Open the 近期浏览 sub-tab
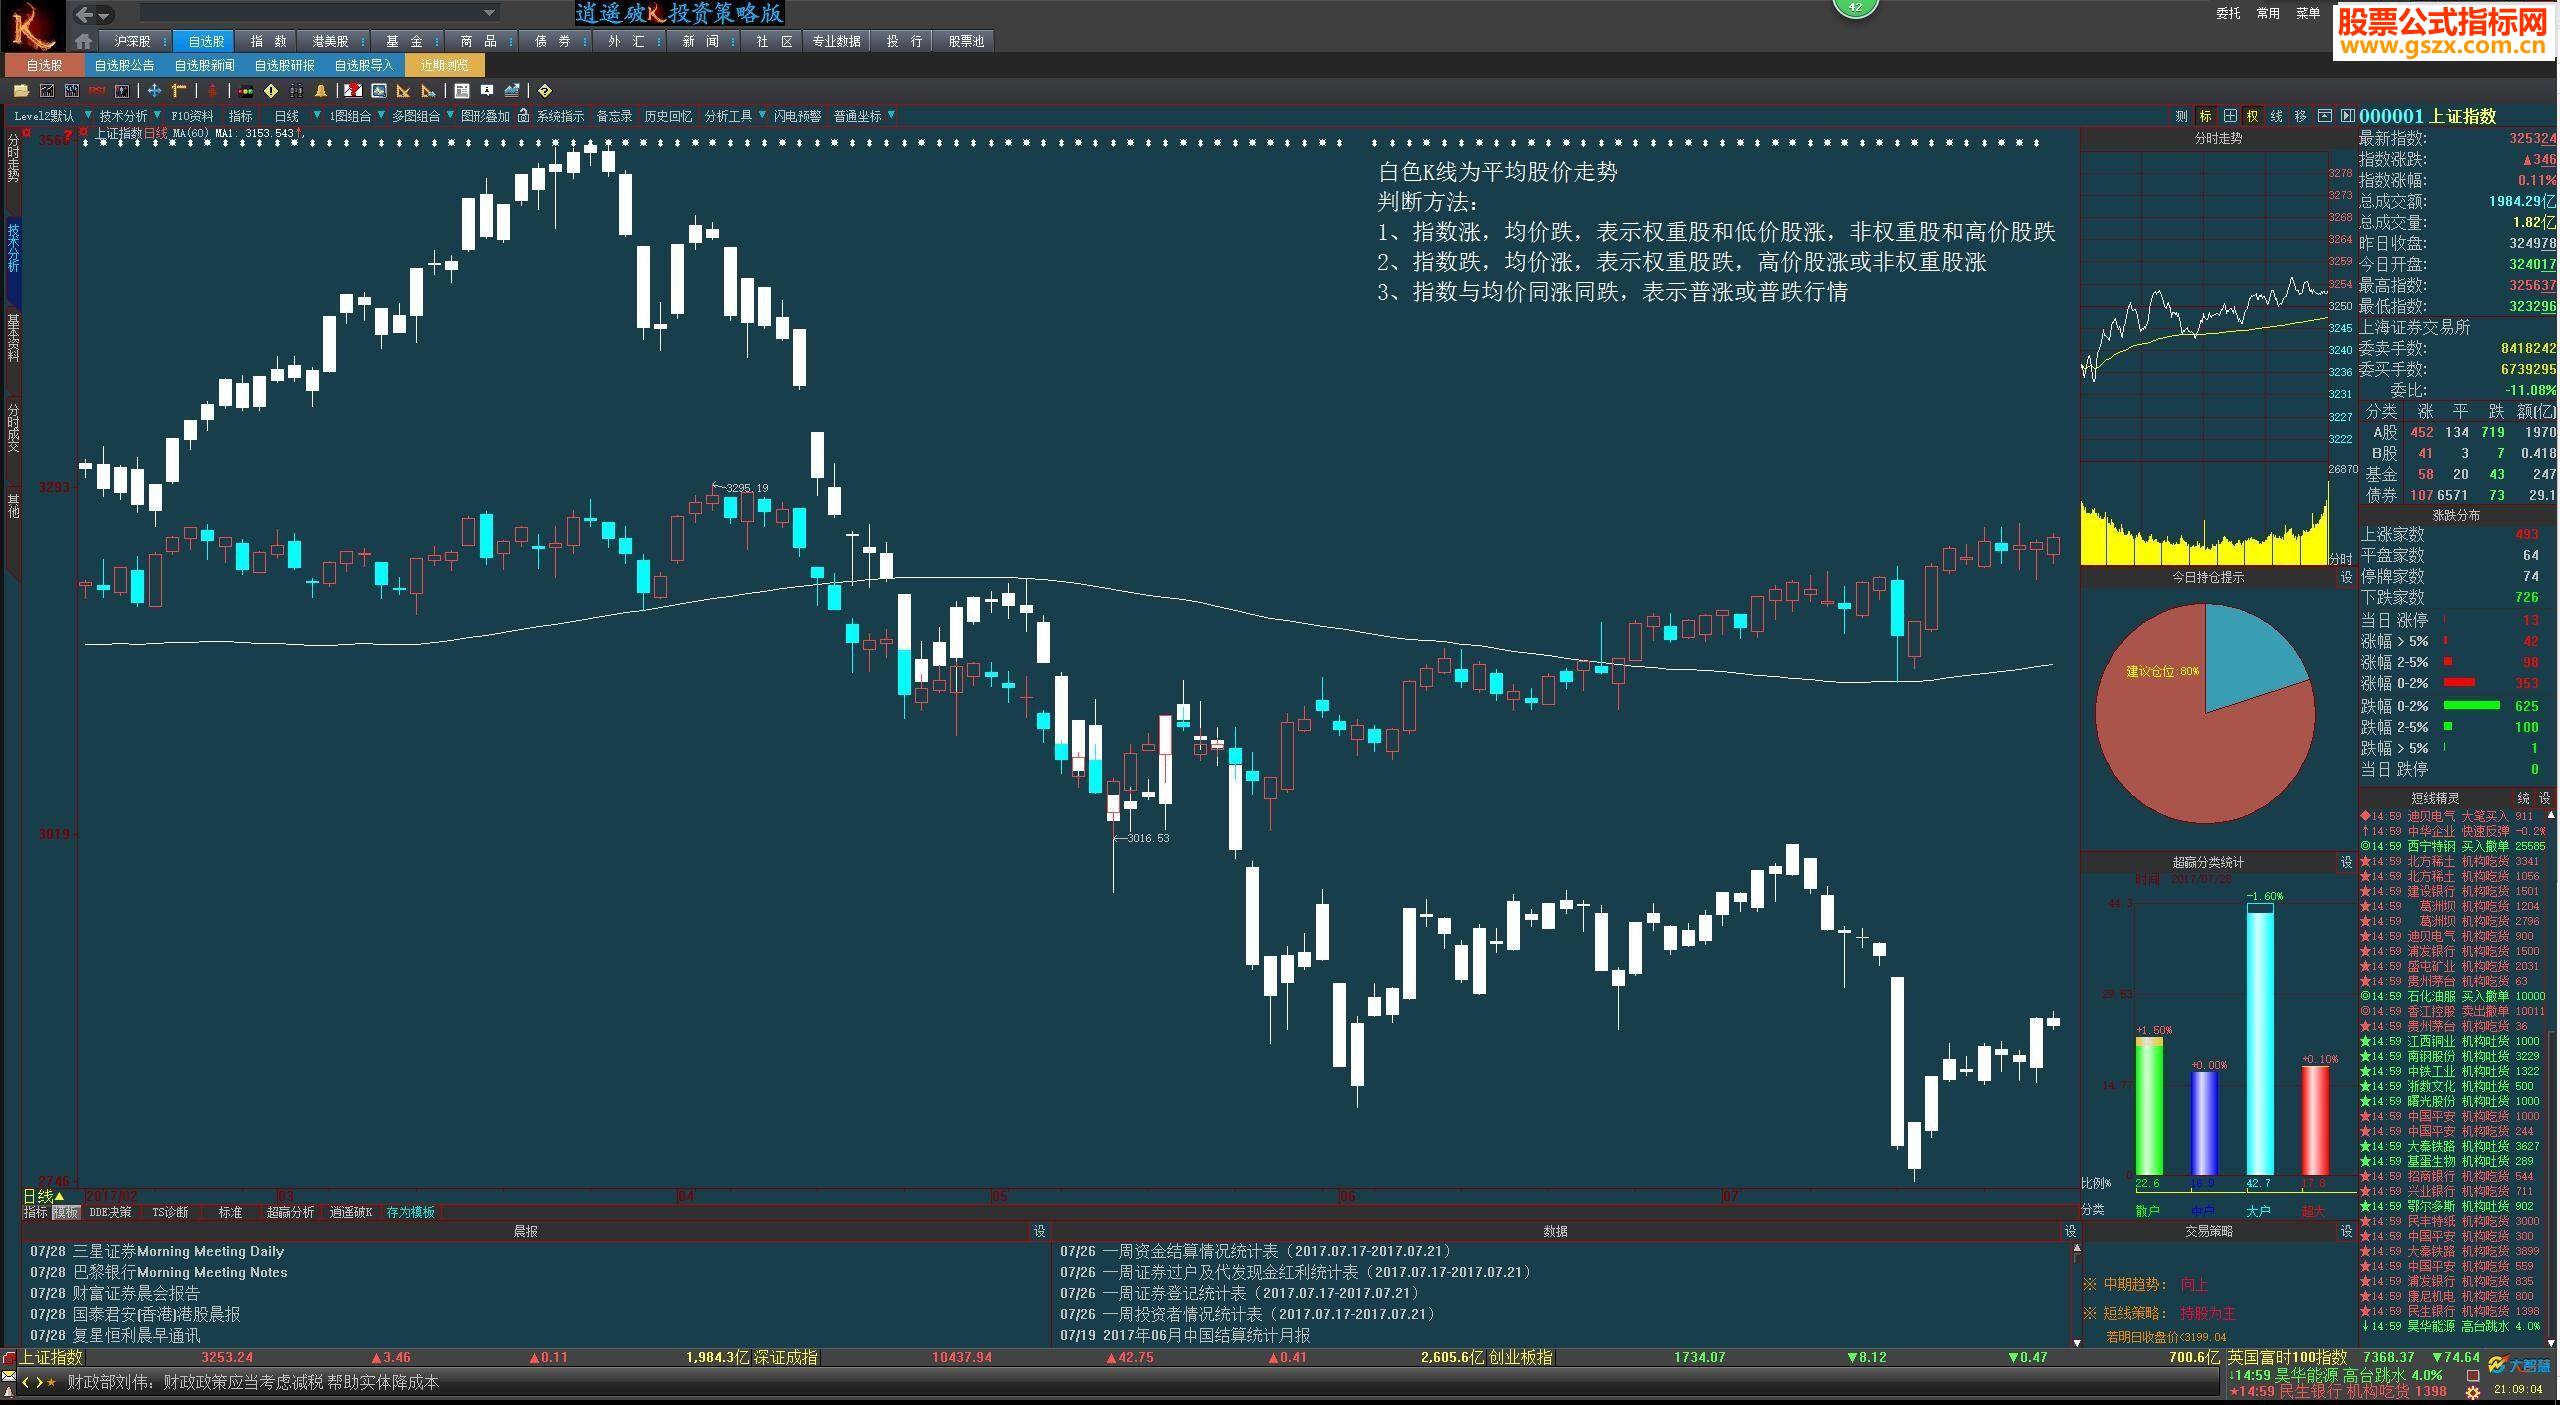 (444, 65)
